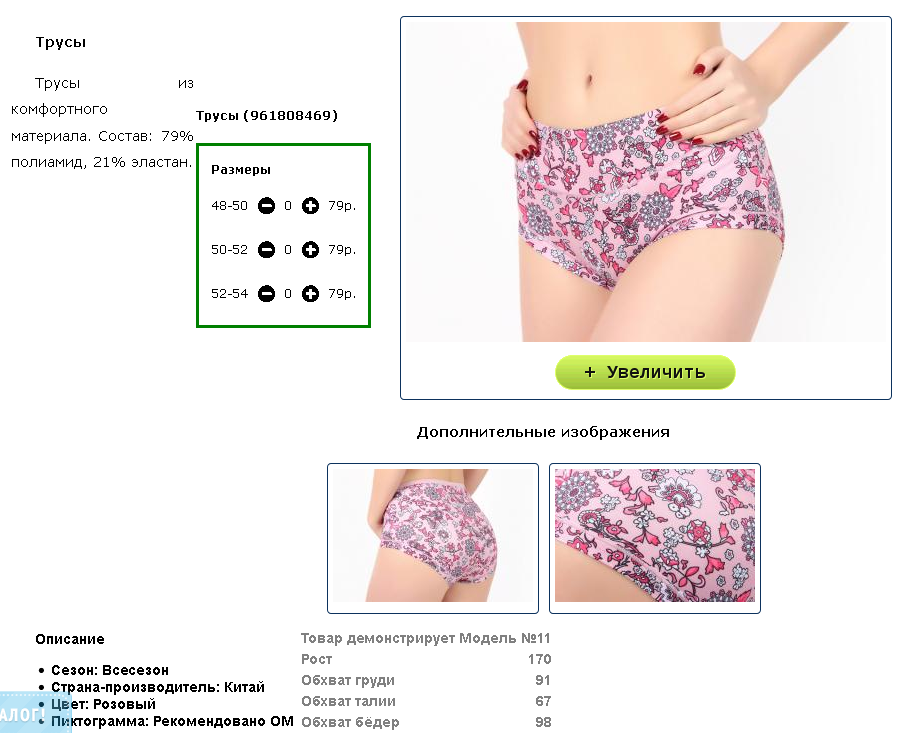Click the Описание description heading
Screen dimensions: 908x733
(x=70, y=639)
